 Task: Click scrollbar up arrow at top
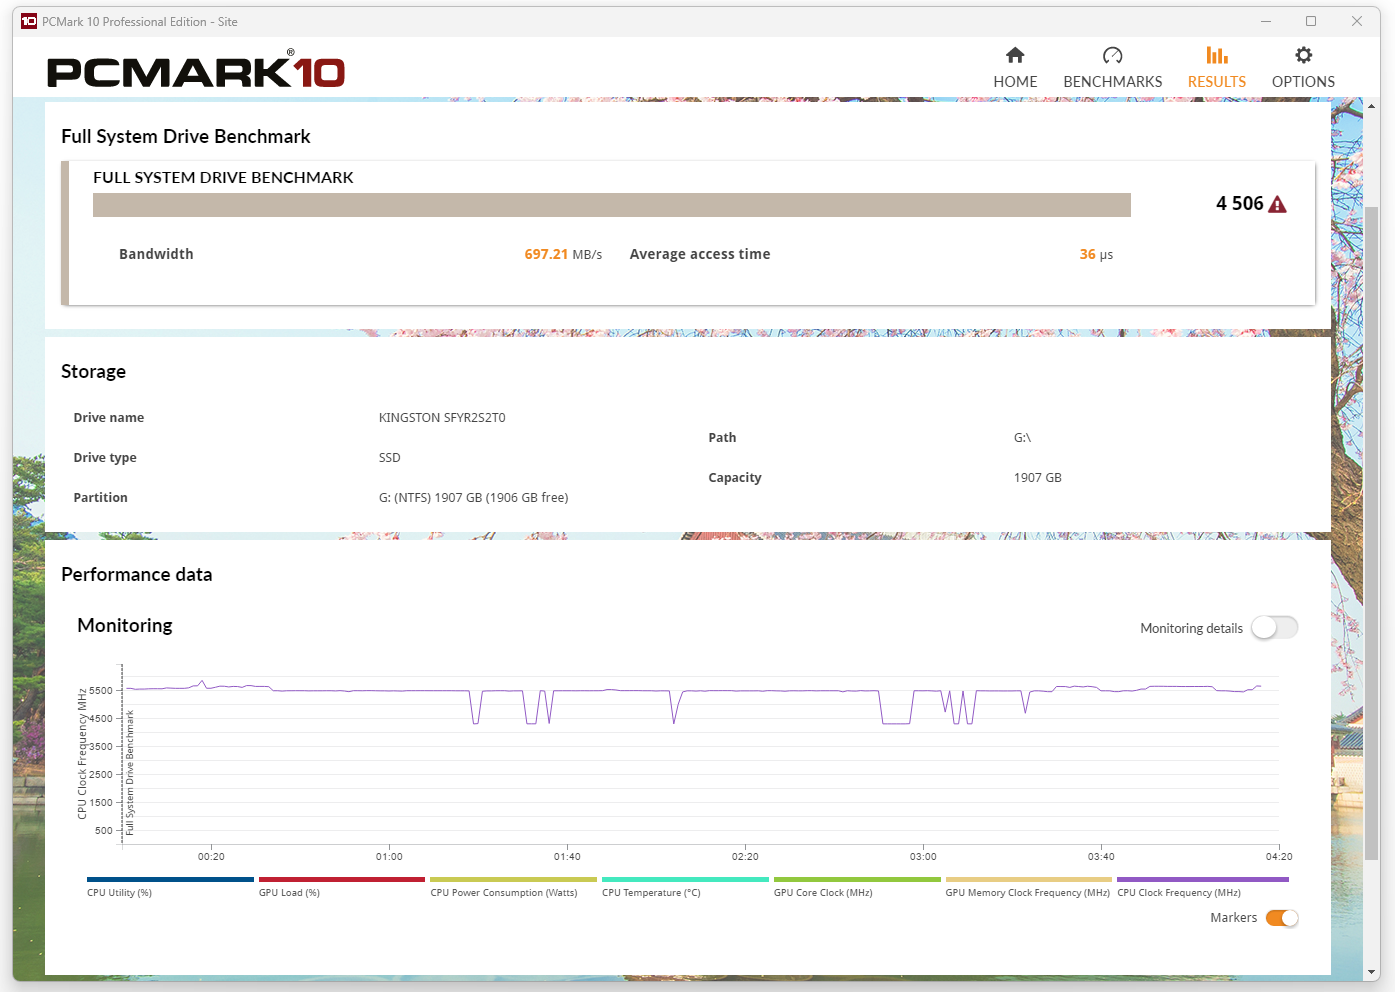point(1372,106)
